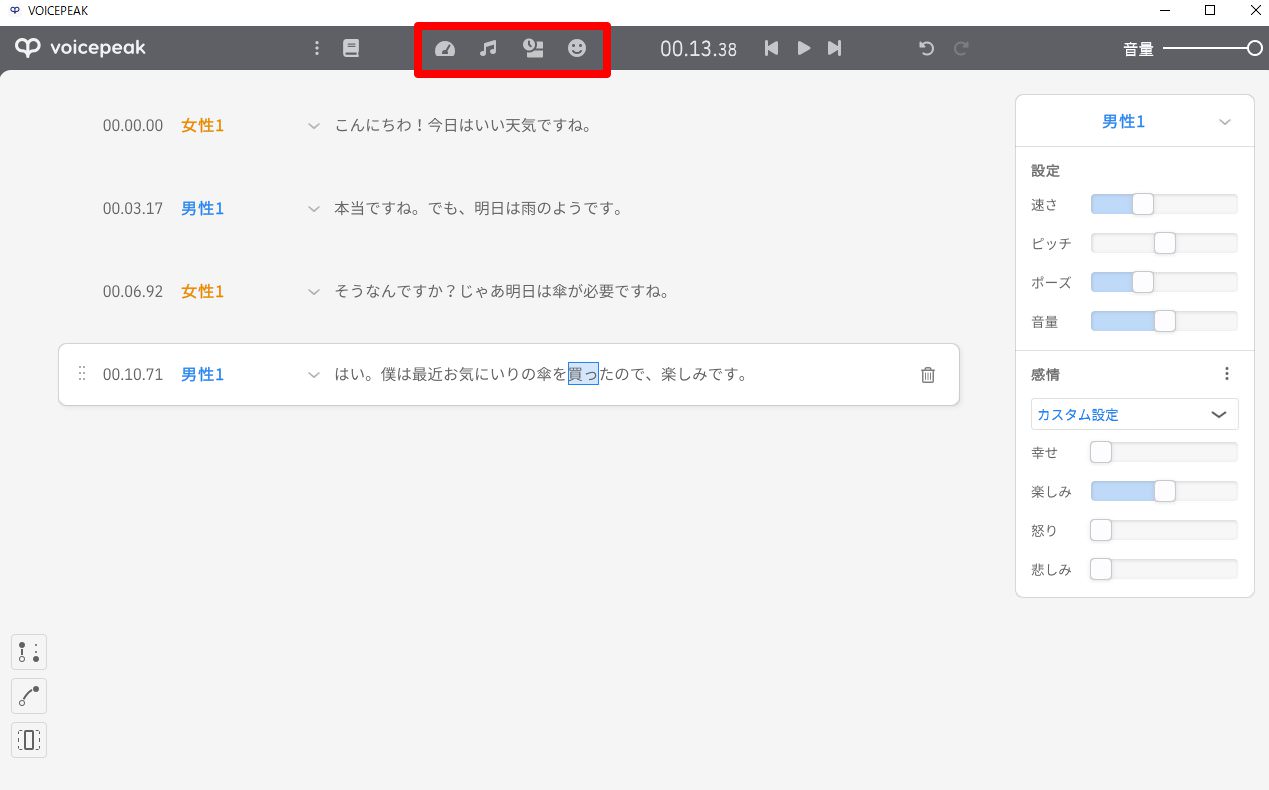Click timestamp 00.10.71

click(133, 375)
